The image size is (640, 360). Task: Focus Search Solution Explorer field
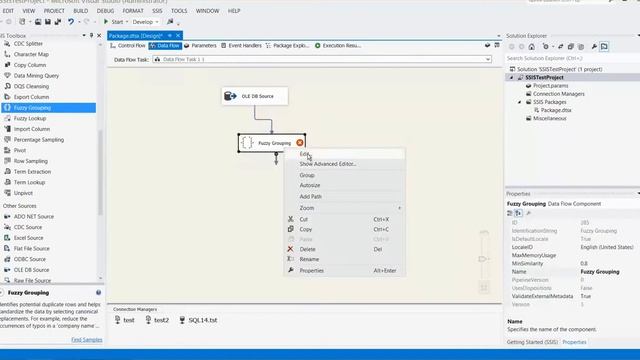[571, 58]
